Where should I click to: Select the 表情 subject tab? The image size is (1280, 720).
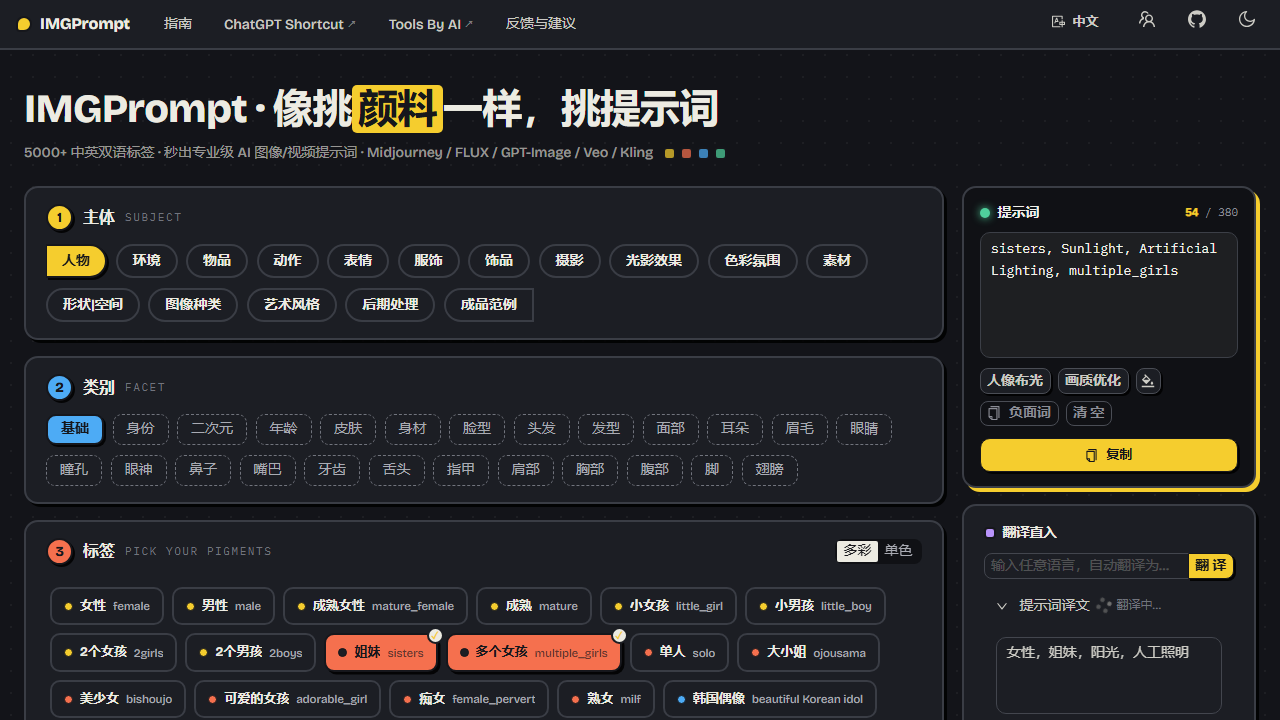click(358, 260)
